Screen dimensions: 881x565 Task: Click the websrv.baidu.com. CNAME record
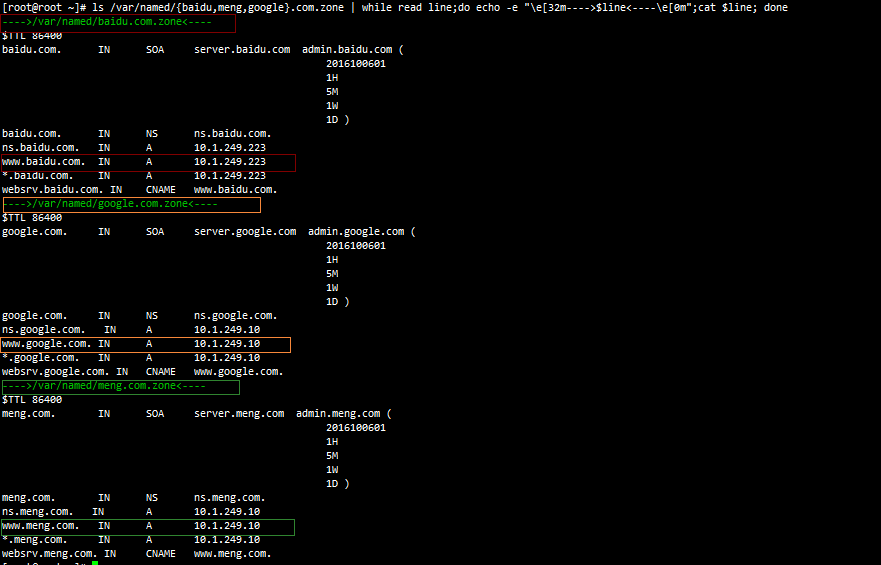[140, 190]
